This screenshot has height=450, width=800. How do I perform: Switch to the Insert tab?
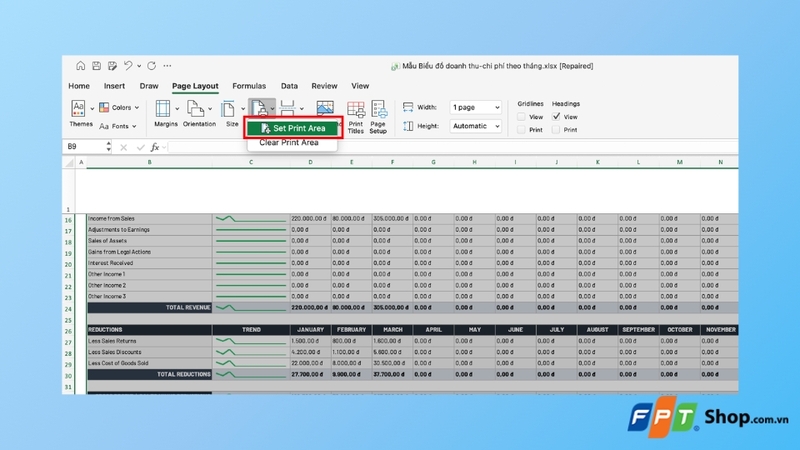click(x=114, y=86)
